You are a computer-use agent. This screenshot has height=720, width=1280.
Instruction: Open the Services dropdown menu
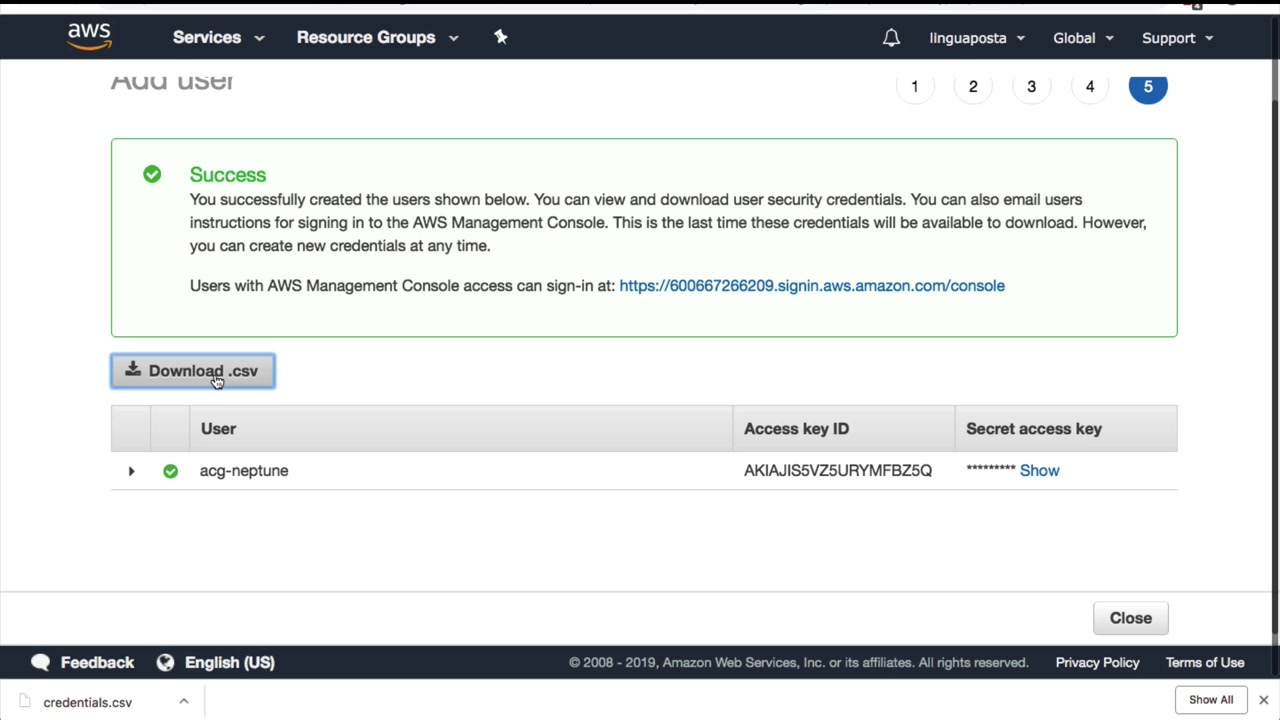[x=218, y=38]
